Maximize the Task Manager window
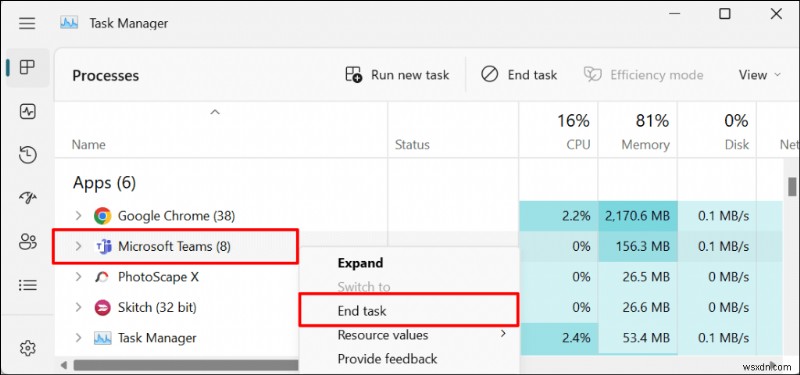Viewport: 800px width, 375px height. point(724,14)
